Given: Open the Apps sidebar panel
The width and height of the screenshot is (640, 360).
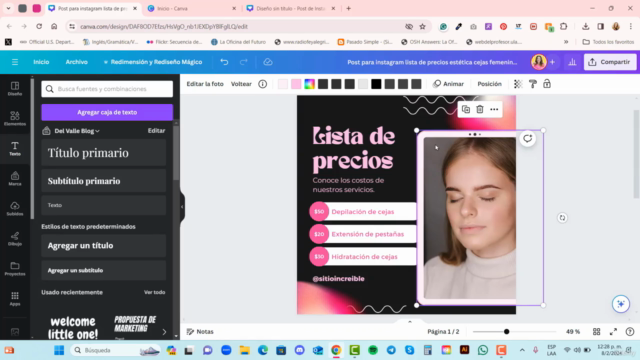Looking at the screenshot, I should tap(15, 298).
